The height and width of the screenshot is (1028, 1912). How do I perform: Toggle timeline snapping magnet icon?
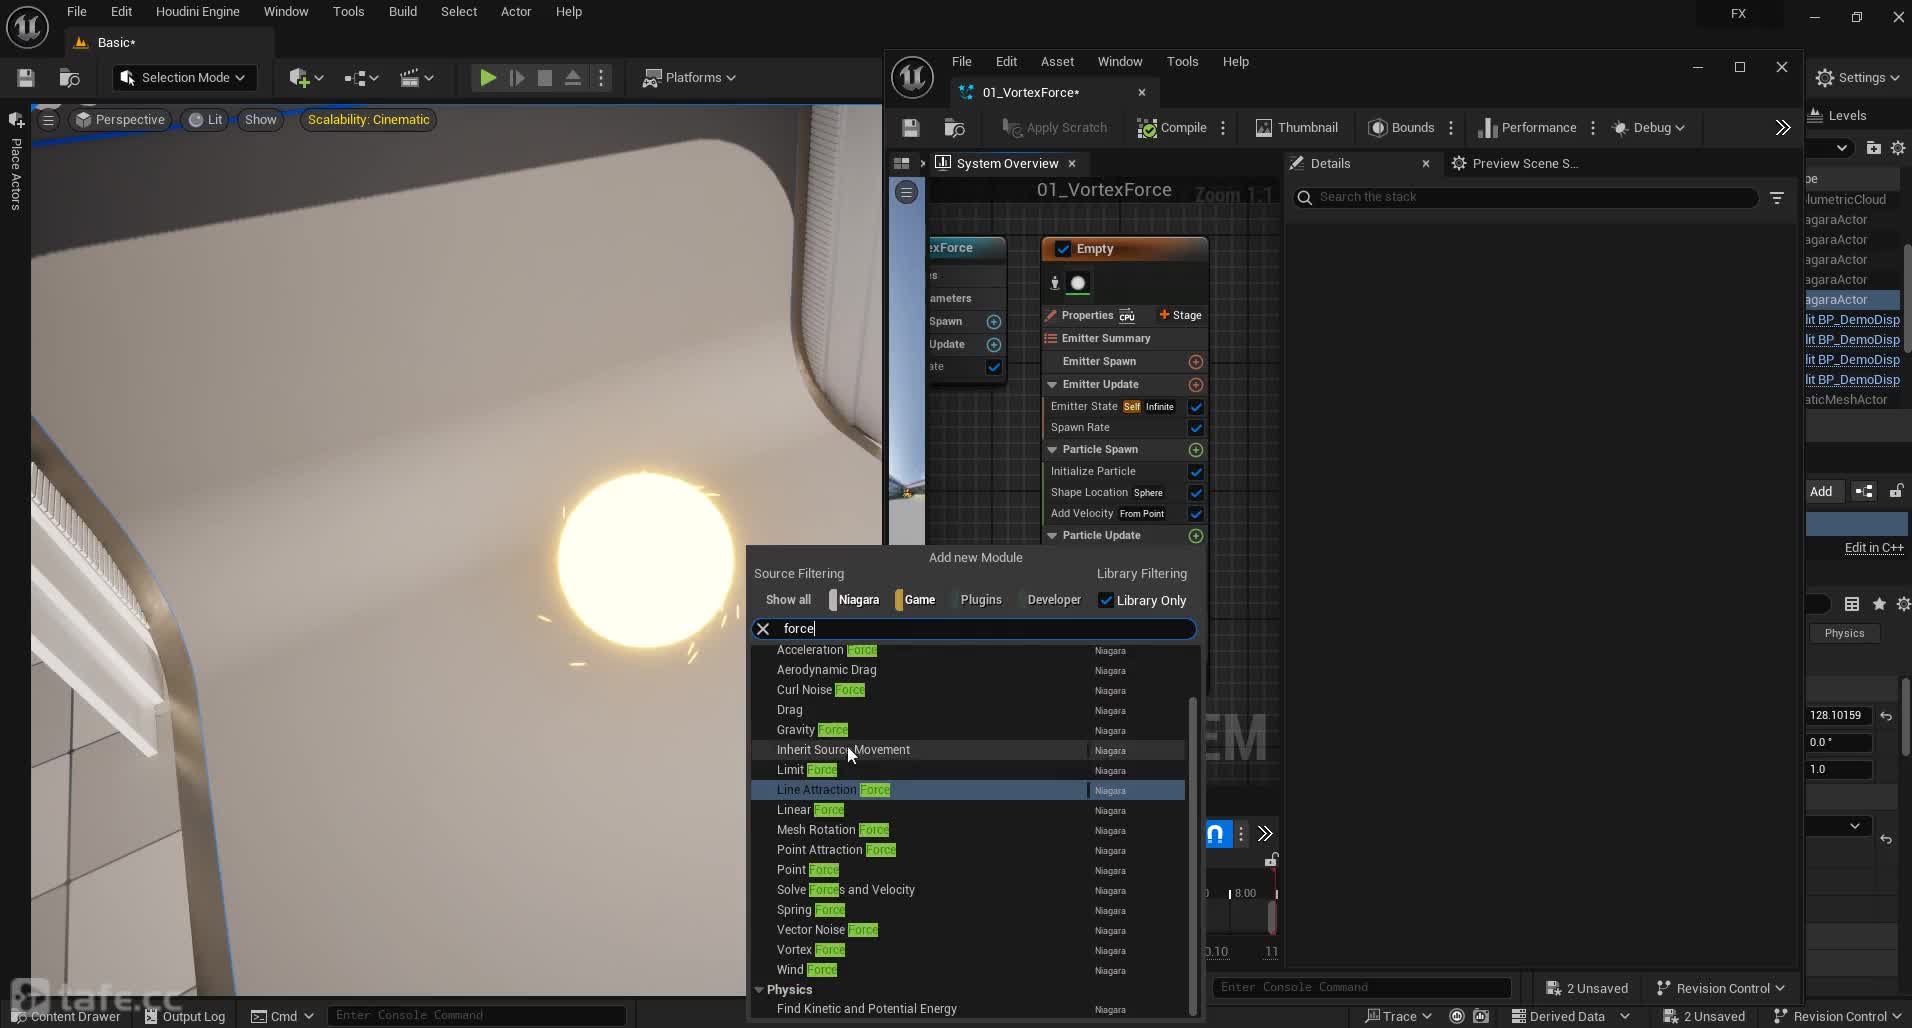1215,834
